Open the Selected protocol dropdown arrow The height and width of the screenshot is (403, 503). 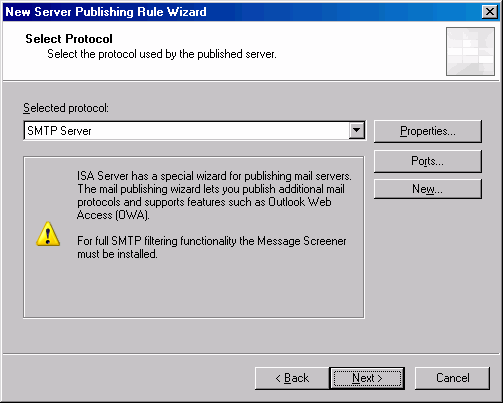(x=357, y=130)
